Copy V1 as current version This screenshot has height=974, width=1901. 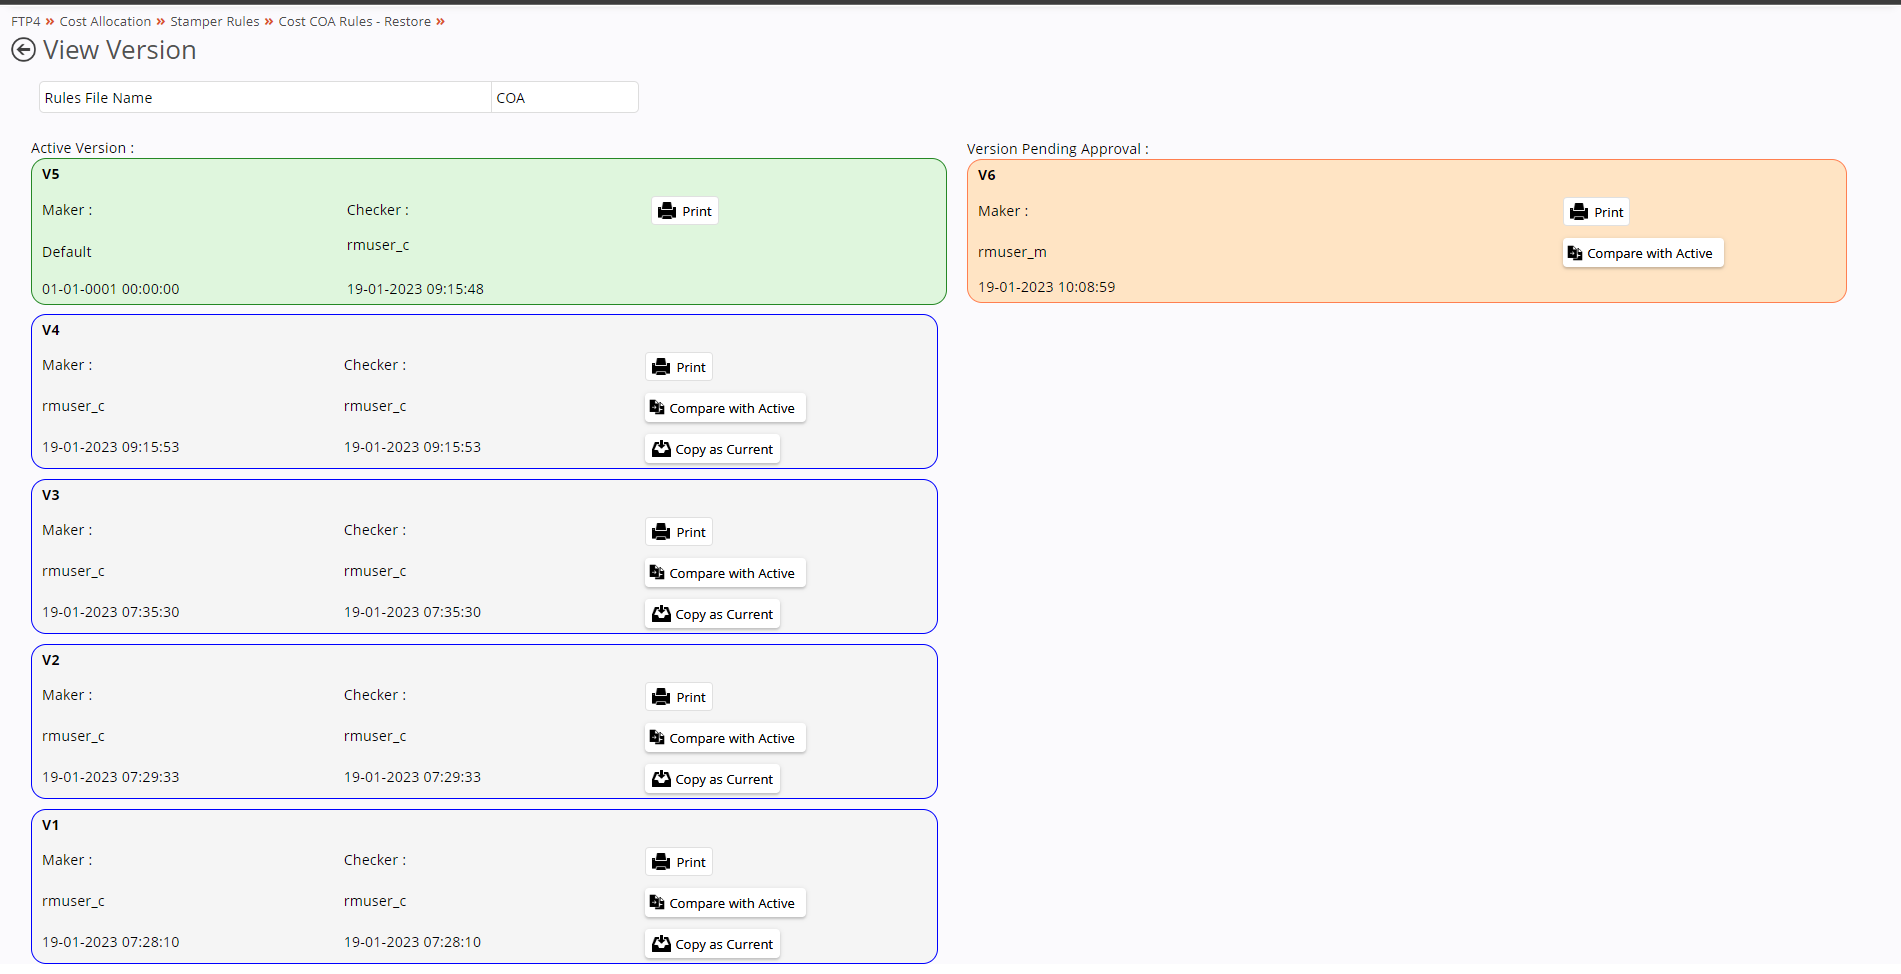click(x=712, y=944)
